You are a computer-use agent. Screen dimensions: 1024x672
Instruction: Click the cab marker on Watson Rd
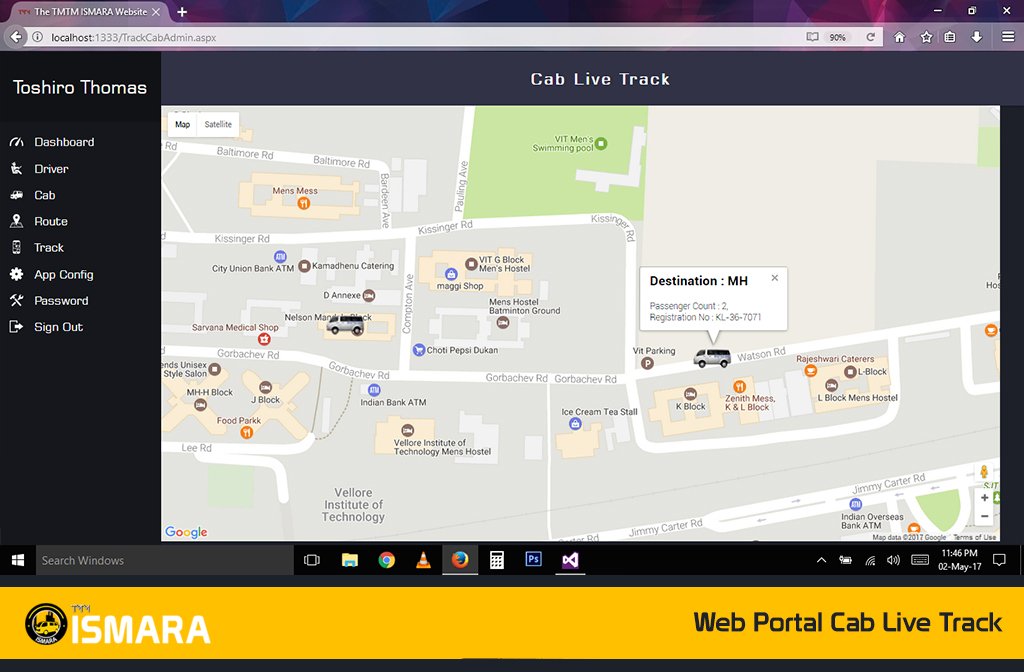712,357
